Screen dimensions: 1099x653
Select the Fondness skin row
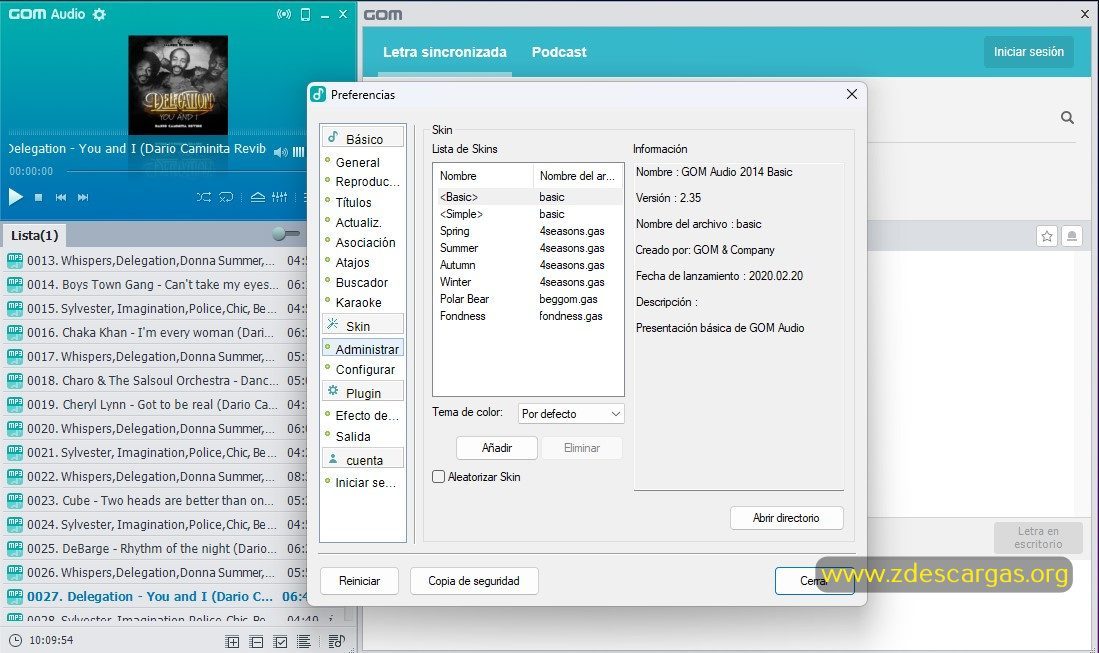tap(528, 316)
